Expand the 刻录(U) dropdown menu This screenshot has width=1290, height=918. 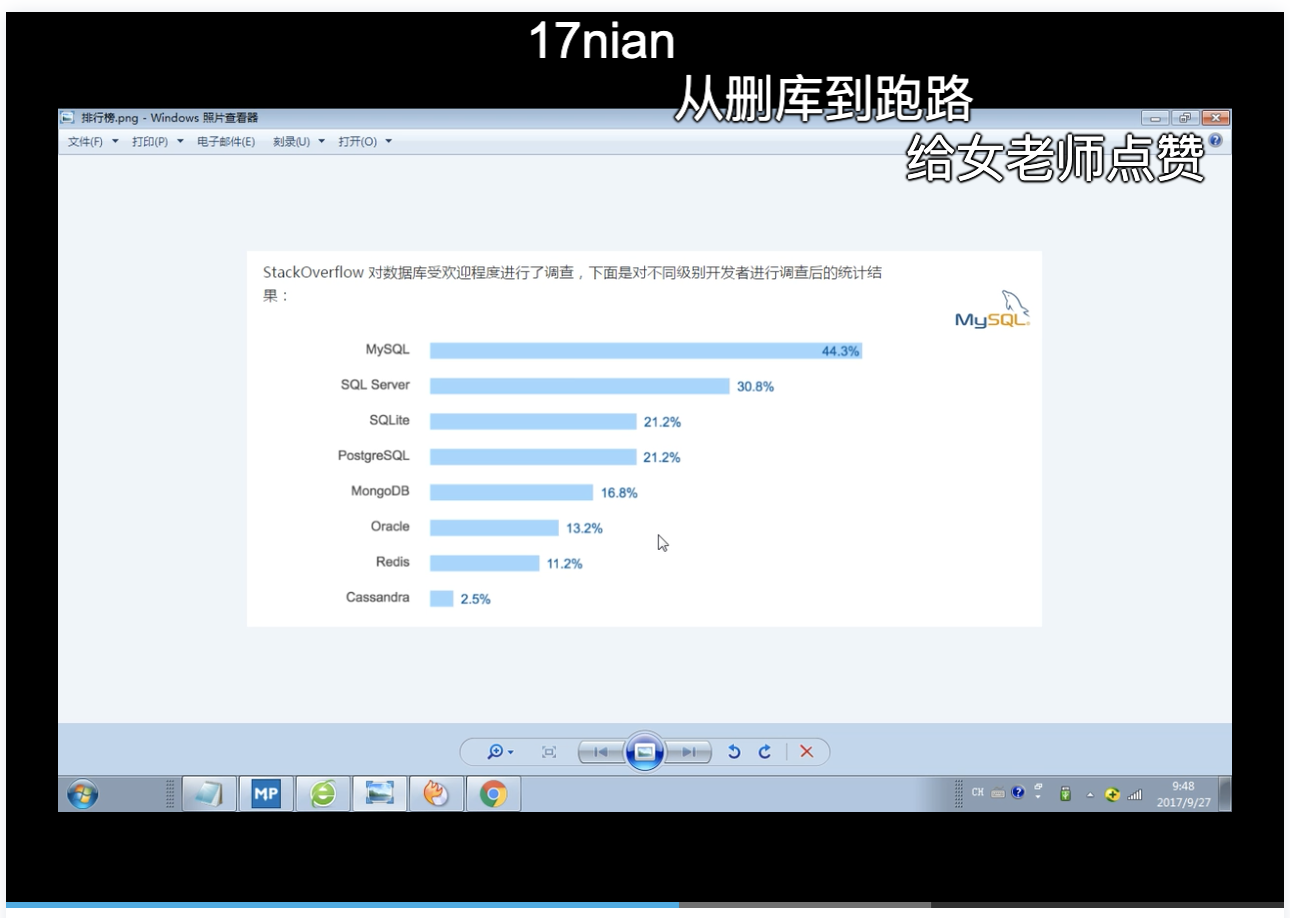[298, 142]
